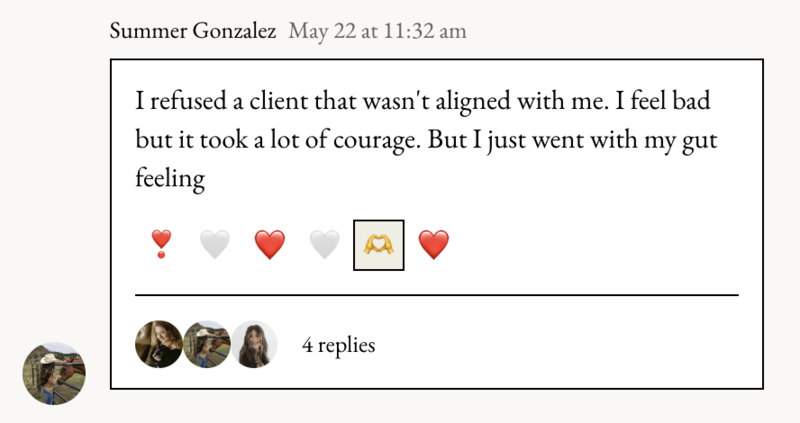Toggle the second white heart reaction
This screenshot has width=800, height=423.
click(x=324, y=244)
